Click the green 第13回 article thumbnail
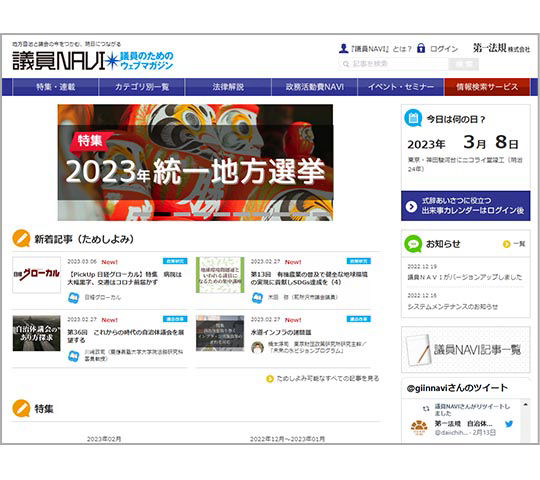This screenshot has height=480, width=540. [x=220, y=275]
